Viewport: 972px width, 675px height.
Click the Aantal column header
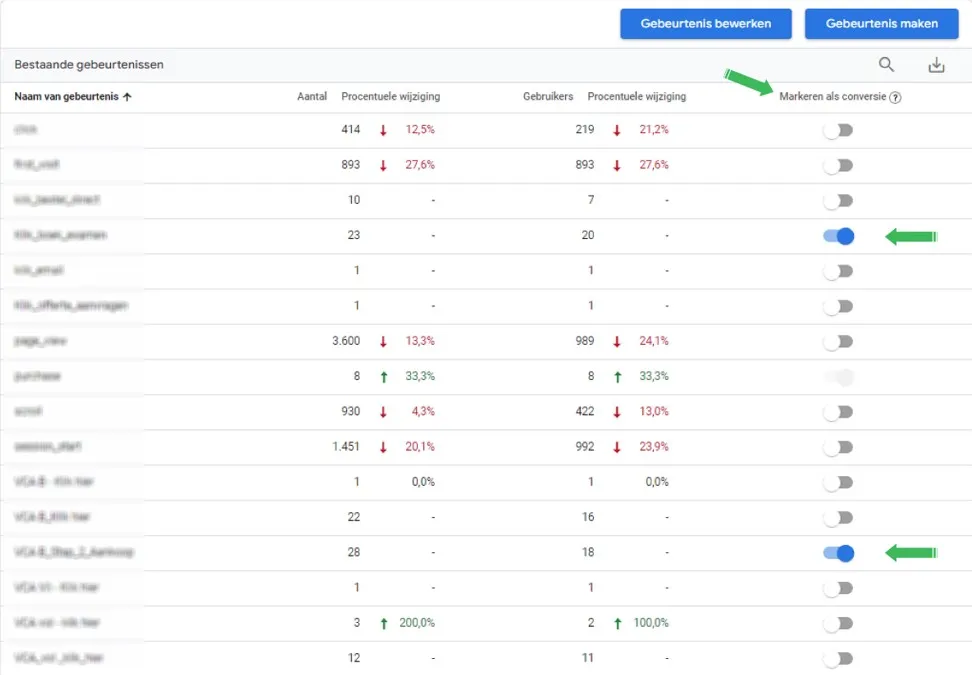[x=312, y=97]
